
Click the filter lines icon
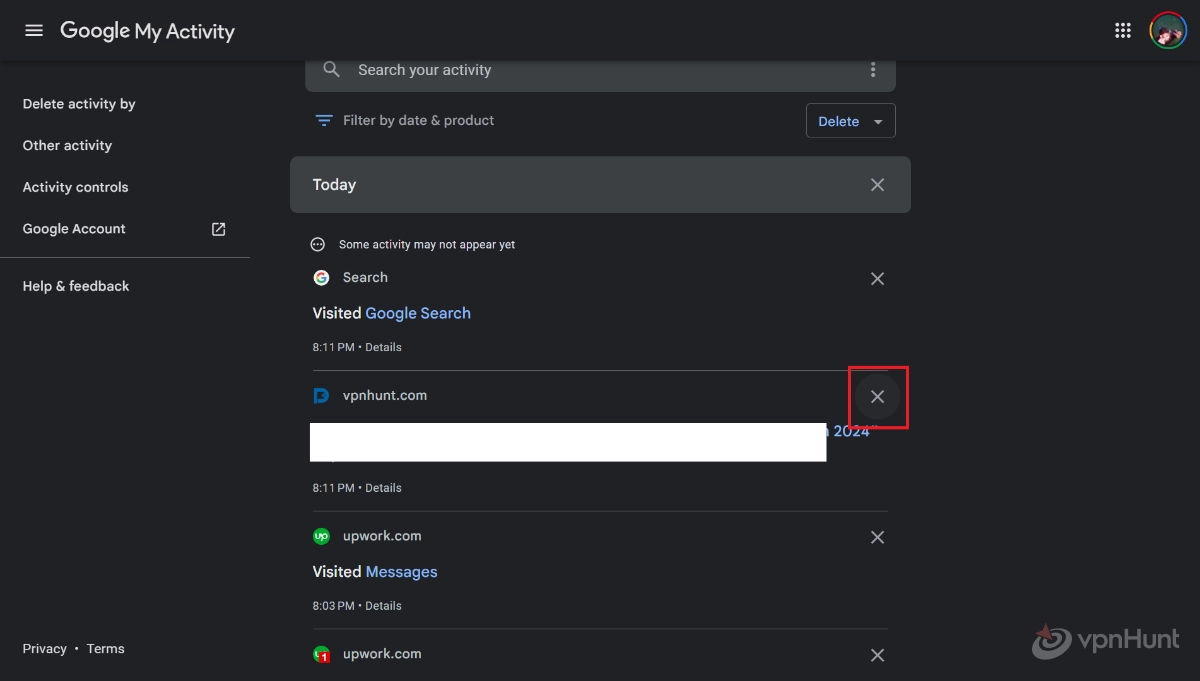coord(324,120)
